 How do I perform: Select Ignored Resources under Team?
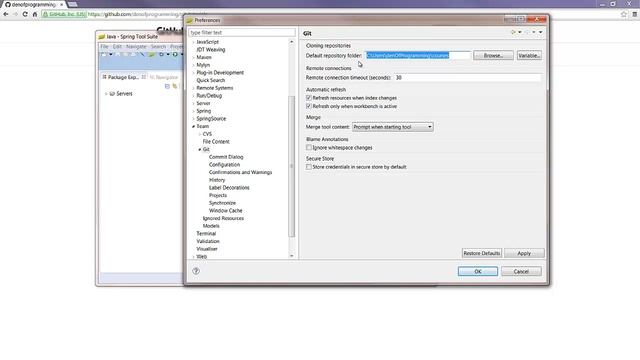[223, 219]
